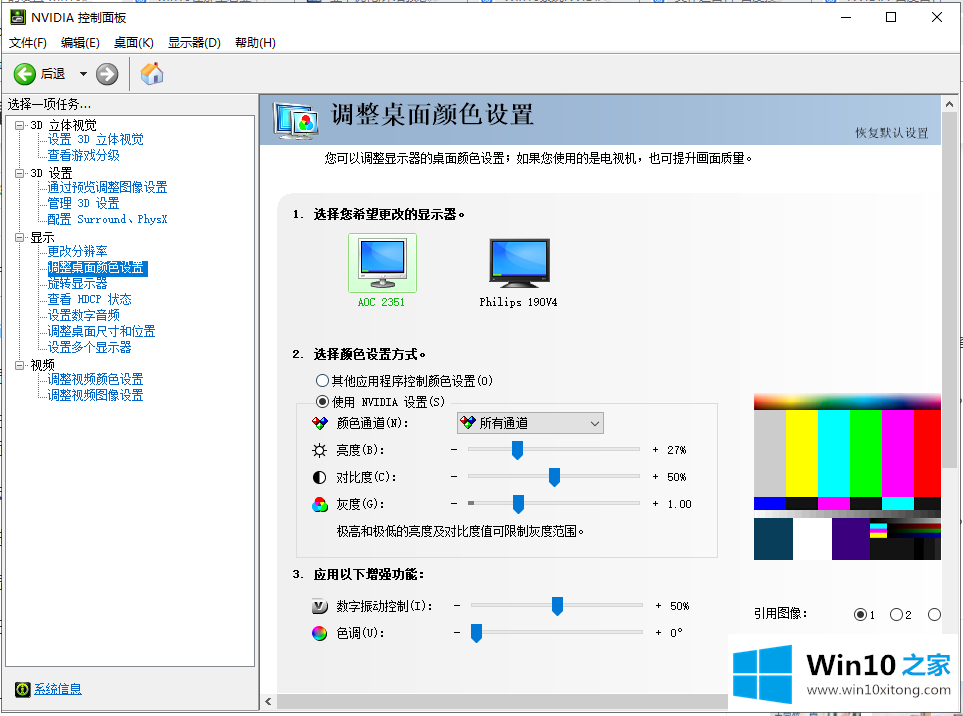Screen dimensions: 963x716
Task: Open the 所有通道 color channel dropdown
Action: (531, 423)
